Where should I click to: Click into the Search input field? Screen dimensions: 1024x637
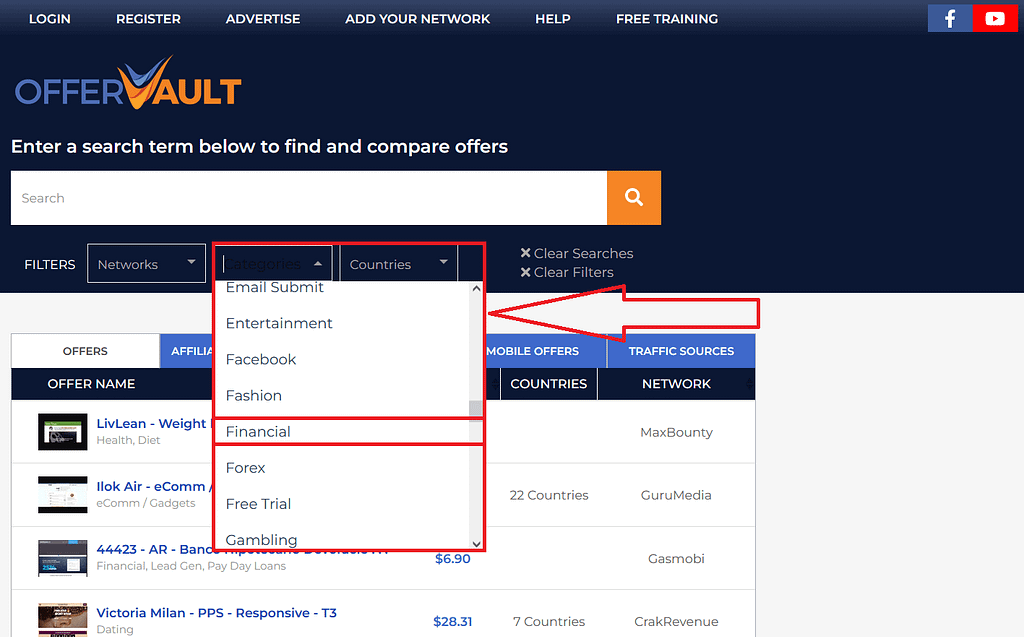(x=309, y=198)
